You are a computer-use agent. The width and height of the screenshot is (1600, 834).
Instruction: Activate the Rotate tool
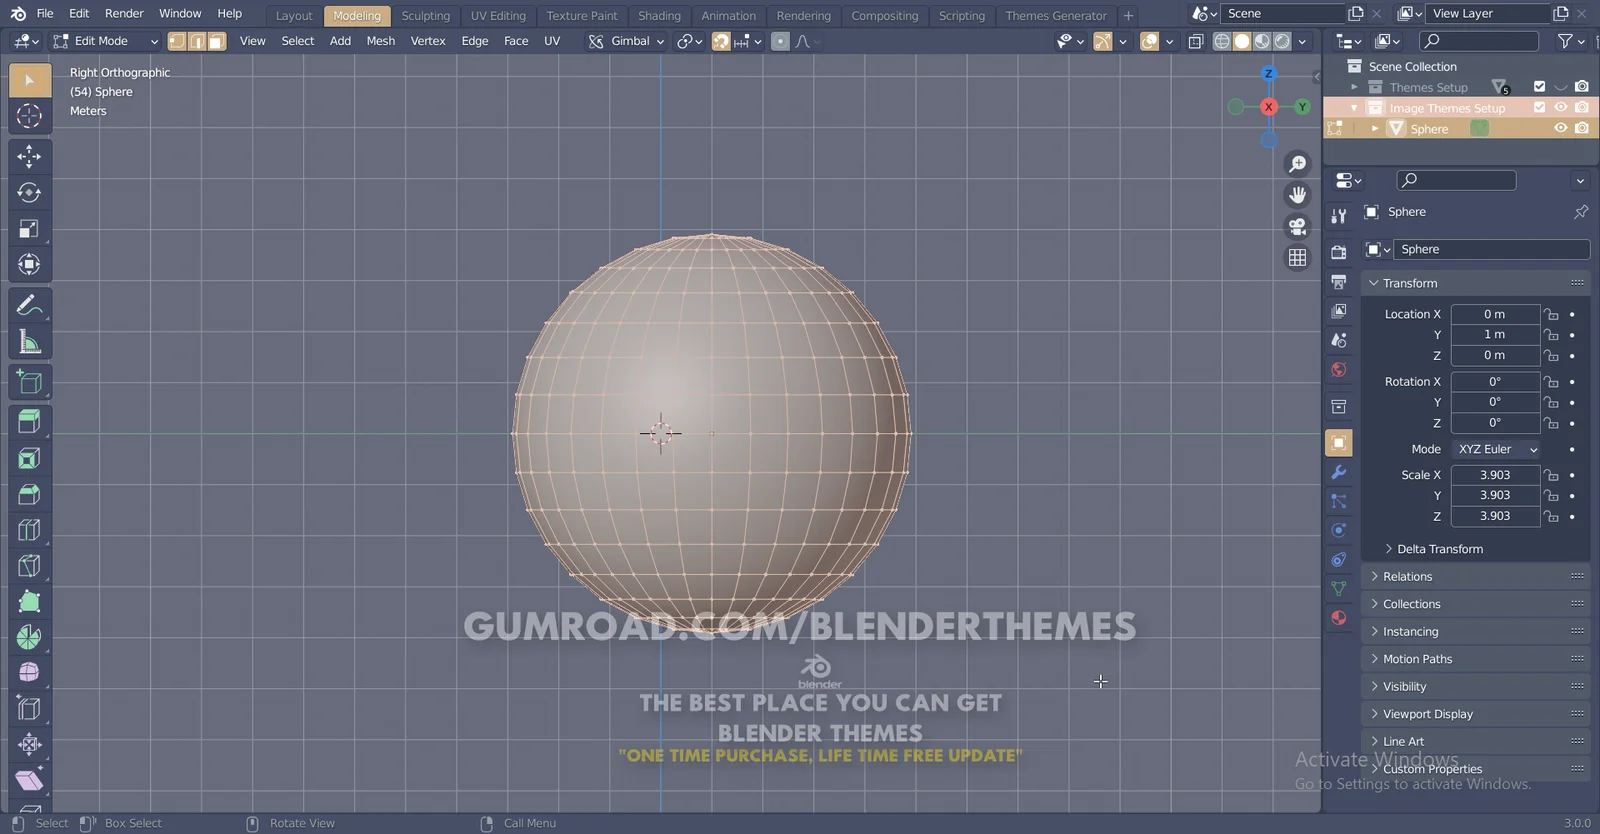click(x=29, y=192)
